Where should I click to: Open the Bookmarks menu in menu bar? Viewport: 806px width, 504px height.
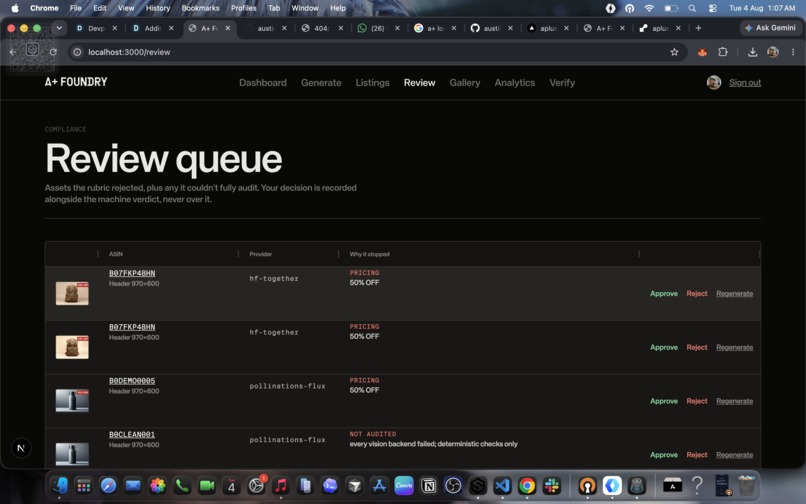[200, 8]
